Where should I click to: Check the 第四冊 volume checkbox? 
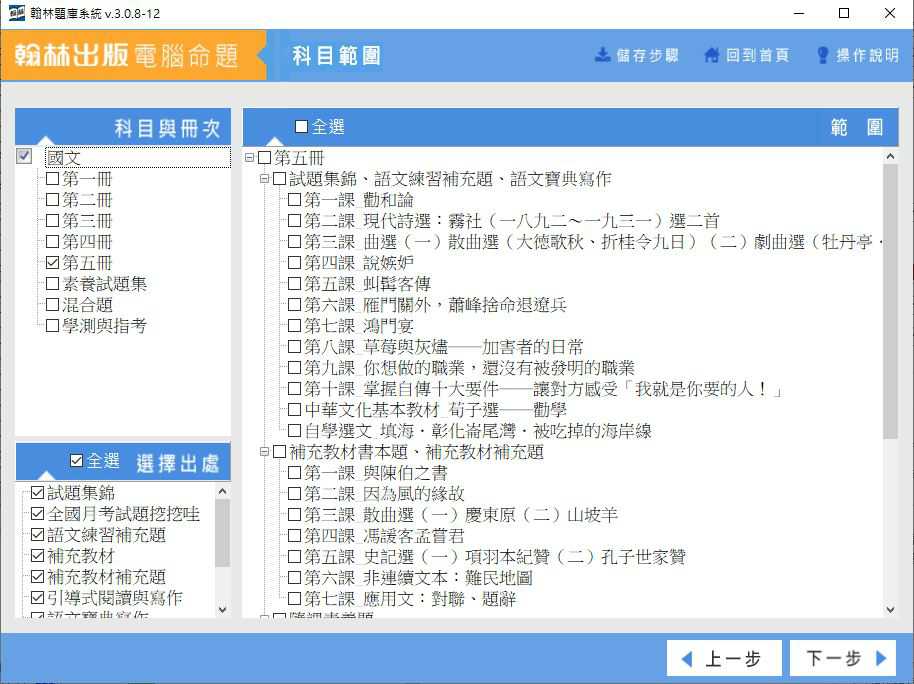pos(52,241)
